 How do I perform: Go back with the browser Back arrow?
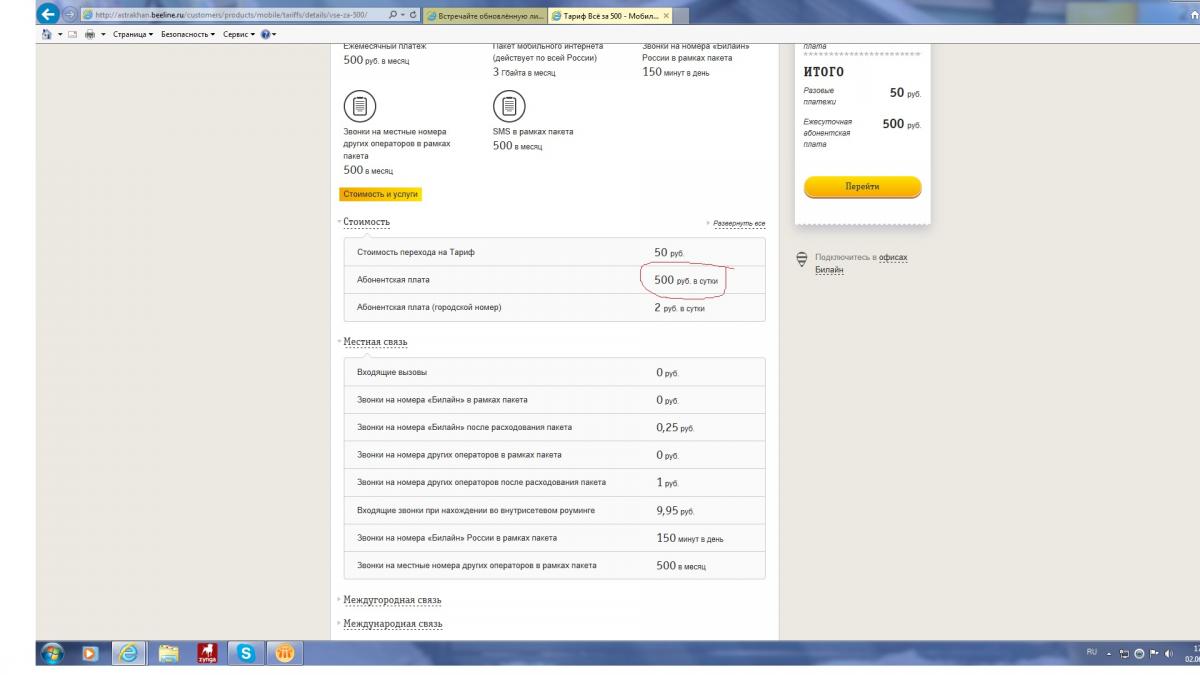tap(46, 14)
